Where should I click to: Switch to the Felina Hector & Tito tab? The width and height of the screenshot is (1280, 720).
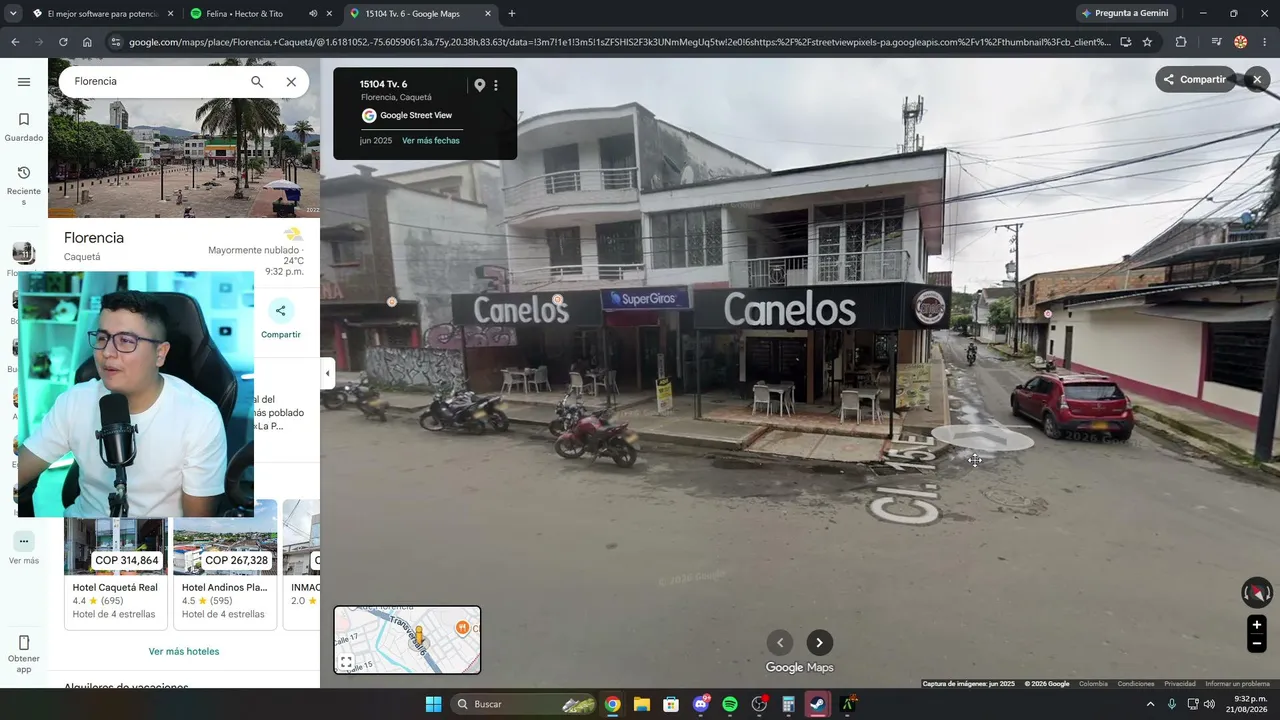pyautogui.click(x=262, y=14)
